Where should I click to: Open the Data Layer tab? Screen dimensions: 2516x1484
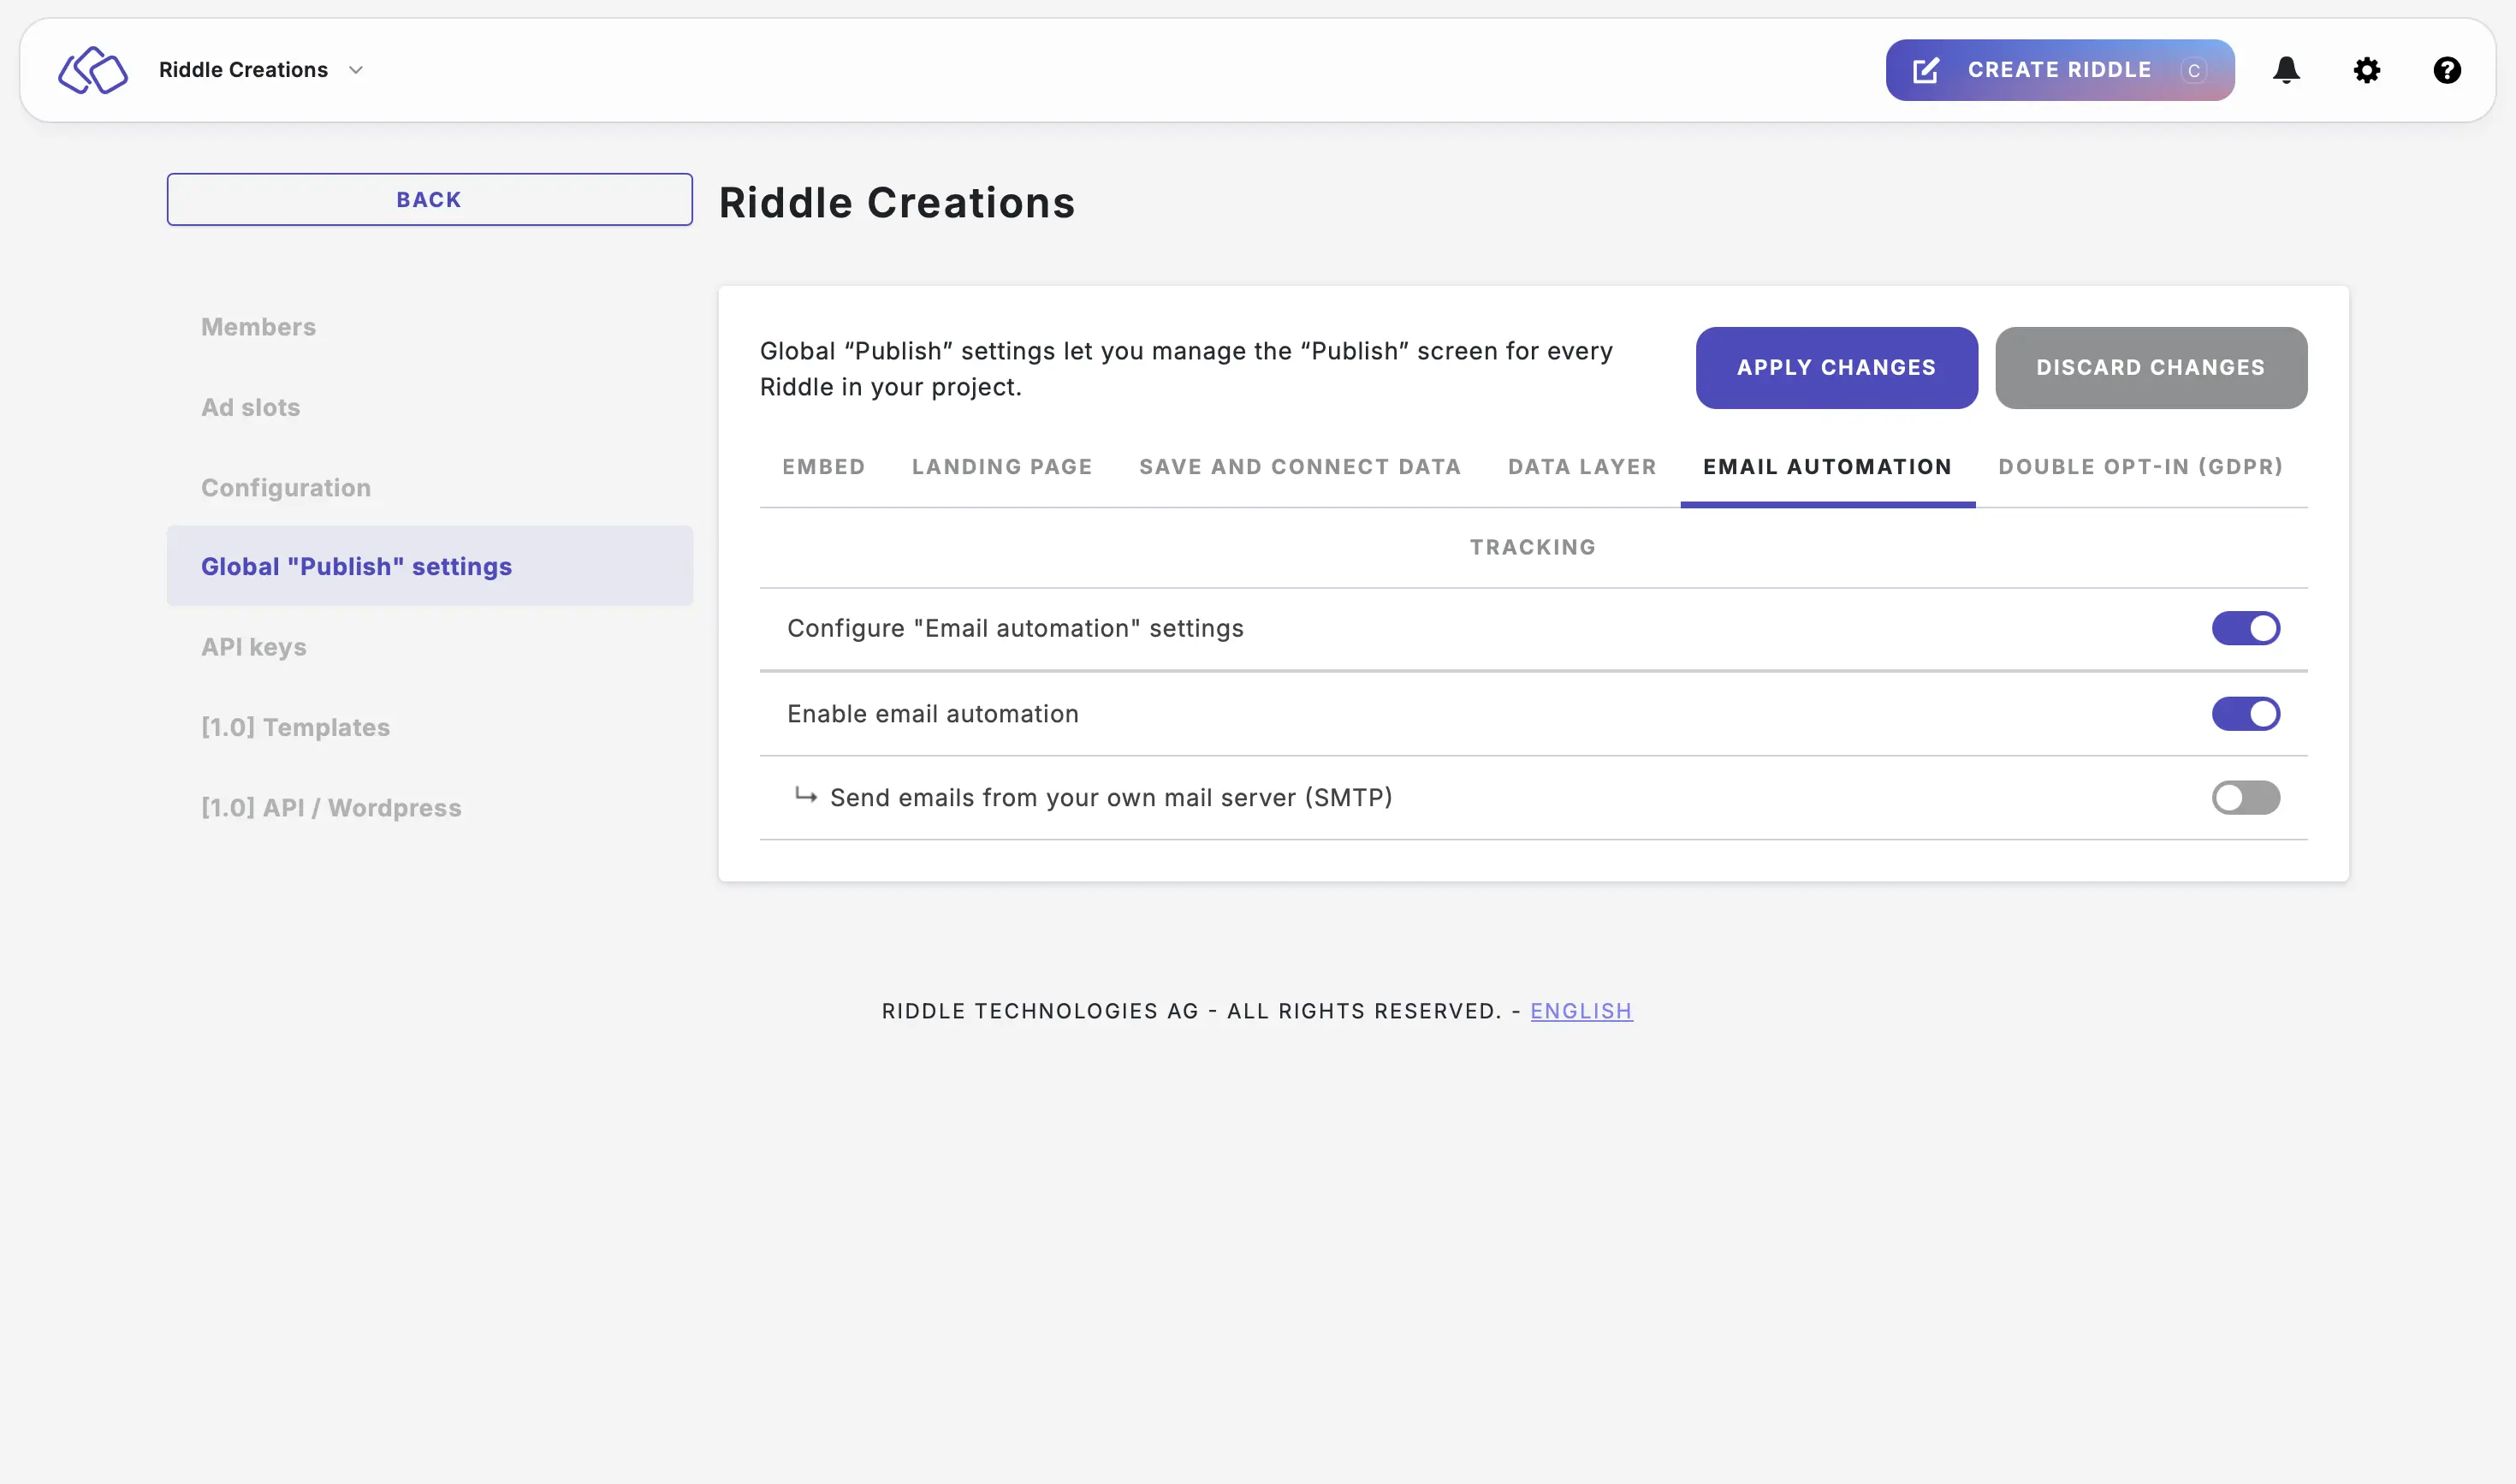tap(1582, 467)
